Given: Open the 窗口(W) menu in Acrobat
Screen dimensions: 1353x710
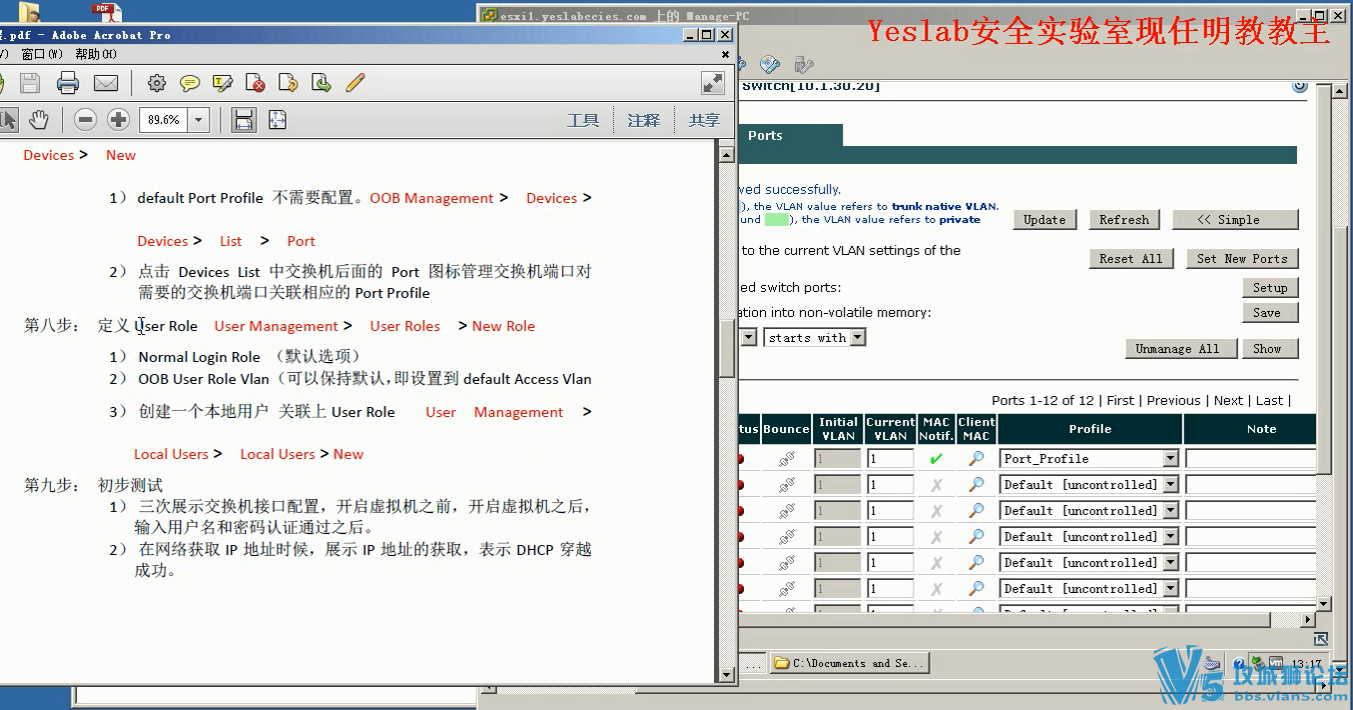Looking at the screenshot, I should coord(42,54).
